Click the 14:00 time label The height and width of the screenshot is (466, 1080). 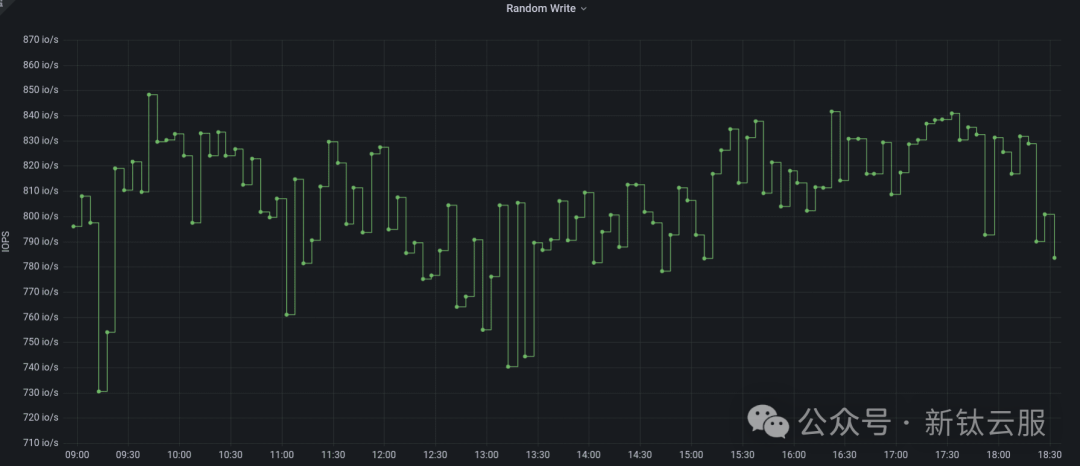click(x=588, y=455)
